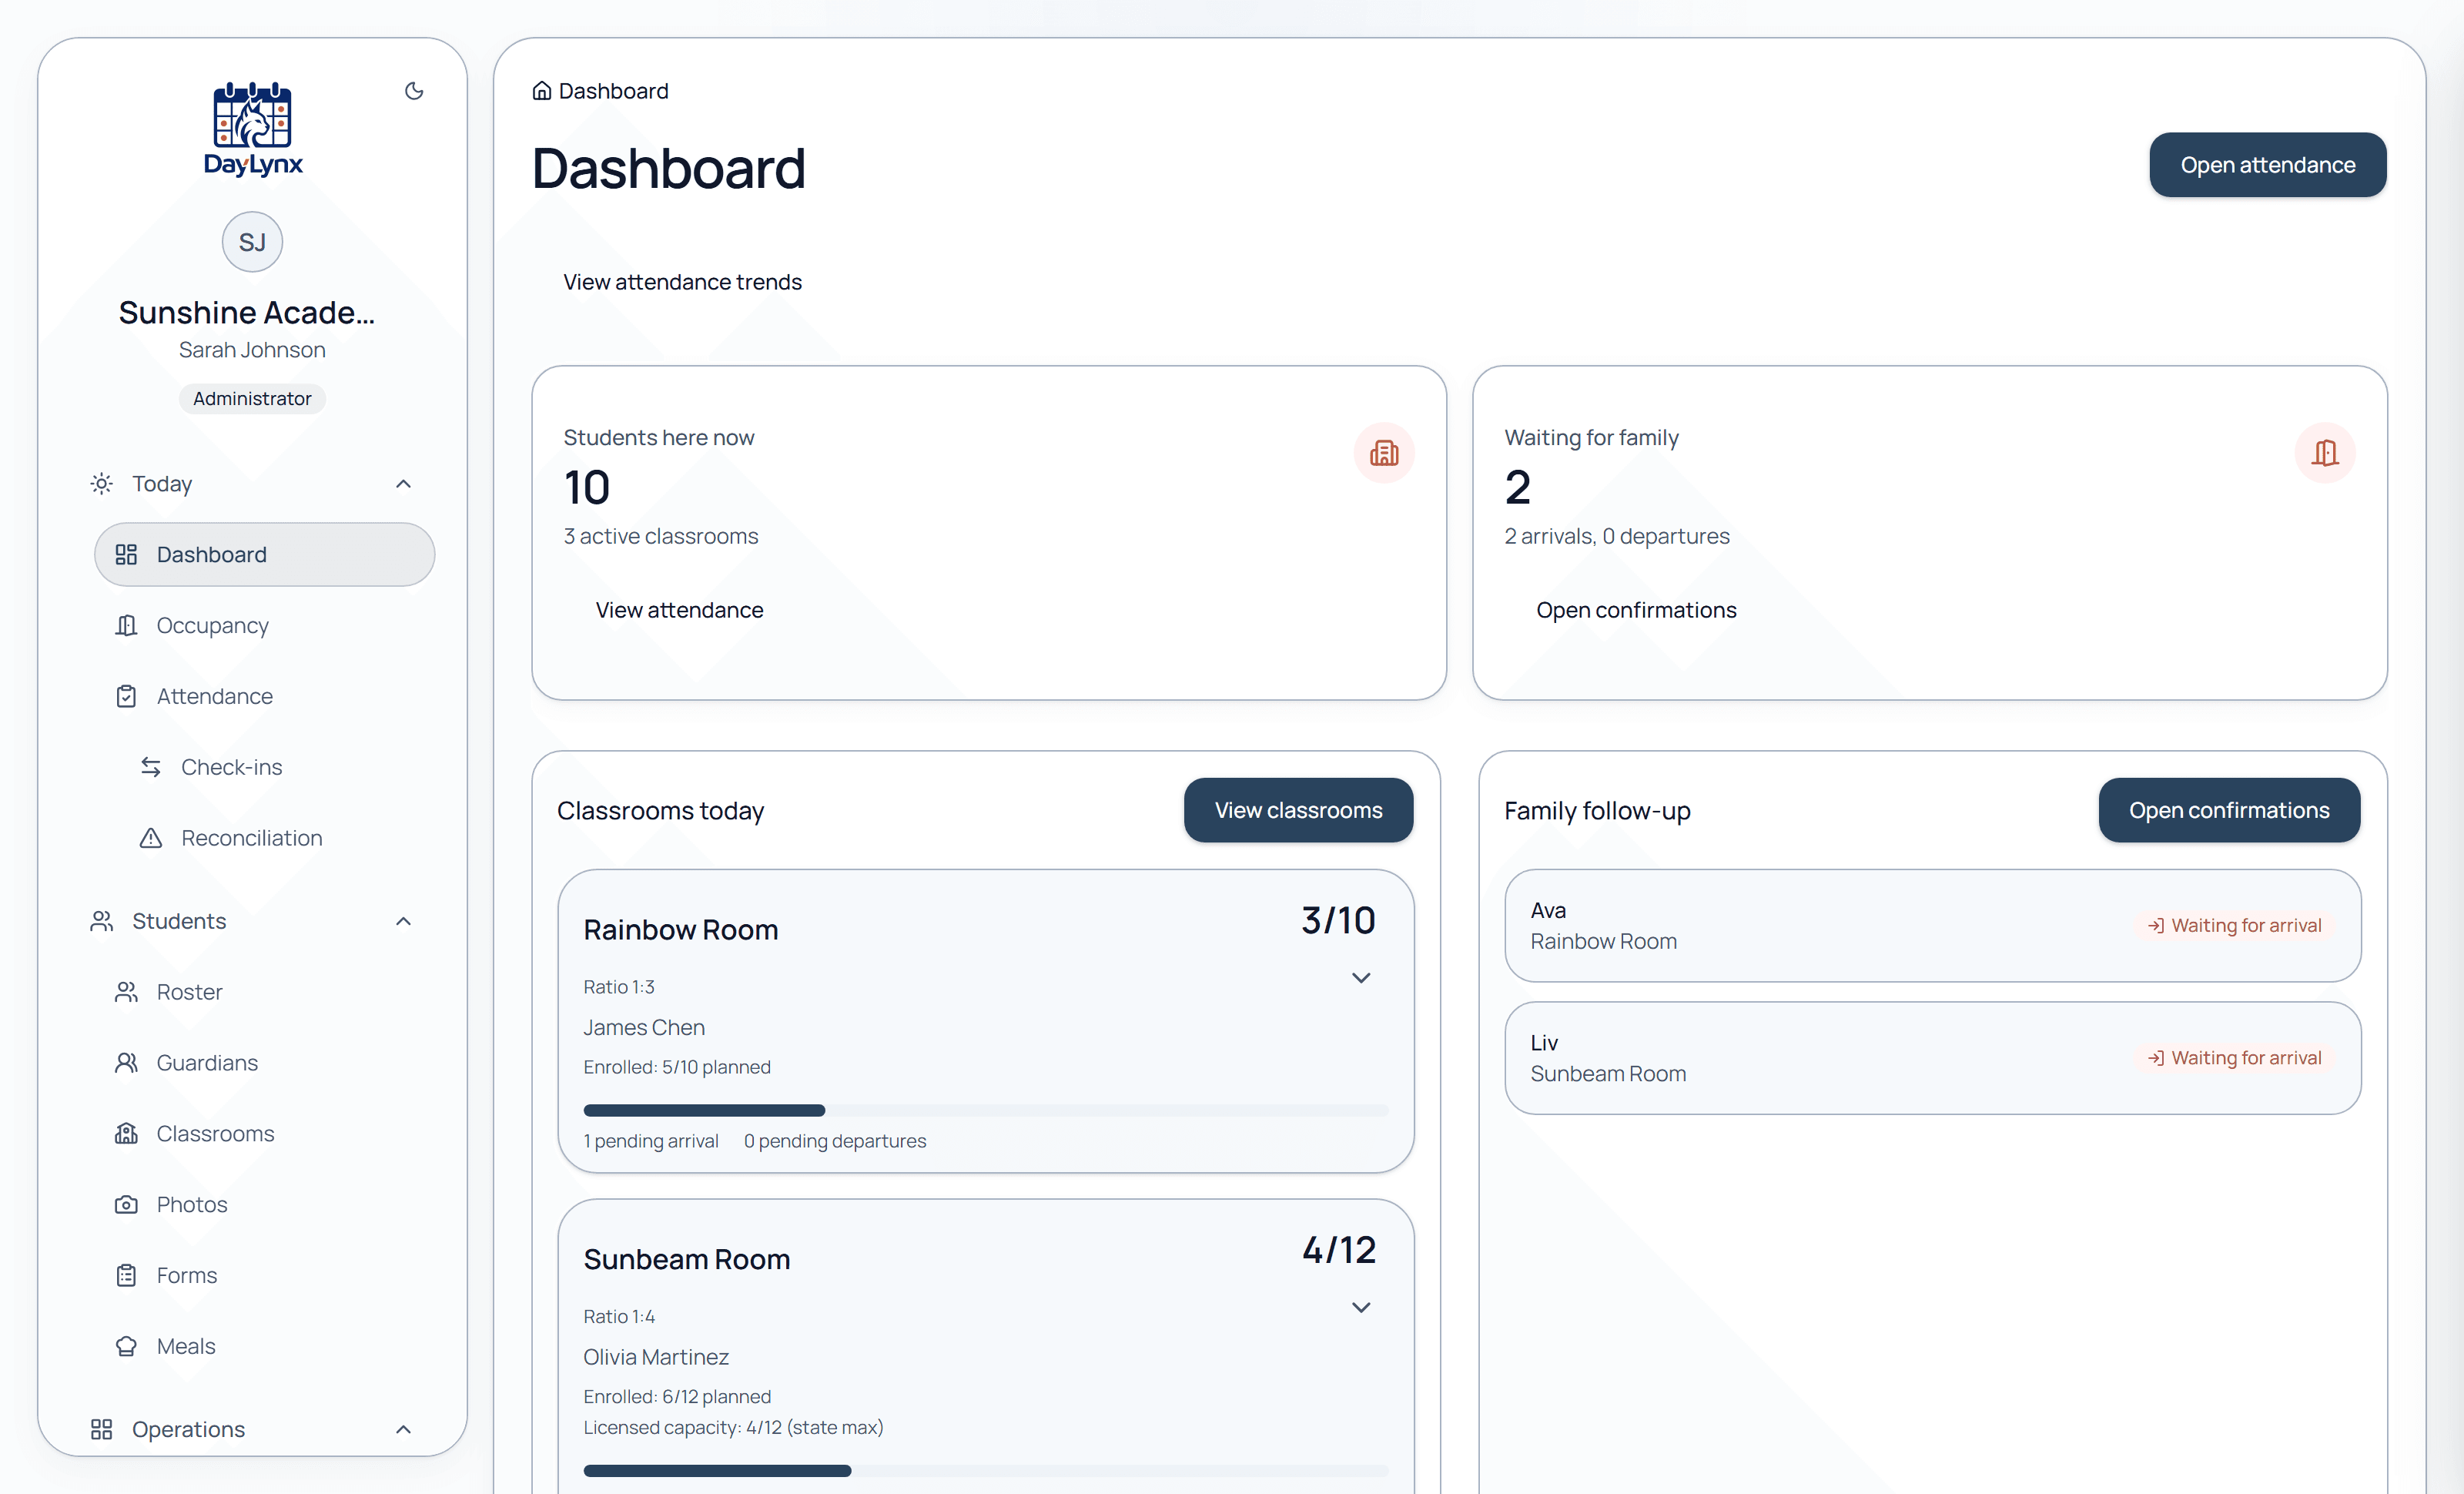Screen dimensions: 2464x1494
Task: Click the 3/10 count on Rainbow Room
Action: pyautogui.click(x=1338, y=921)
